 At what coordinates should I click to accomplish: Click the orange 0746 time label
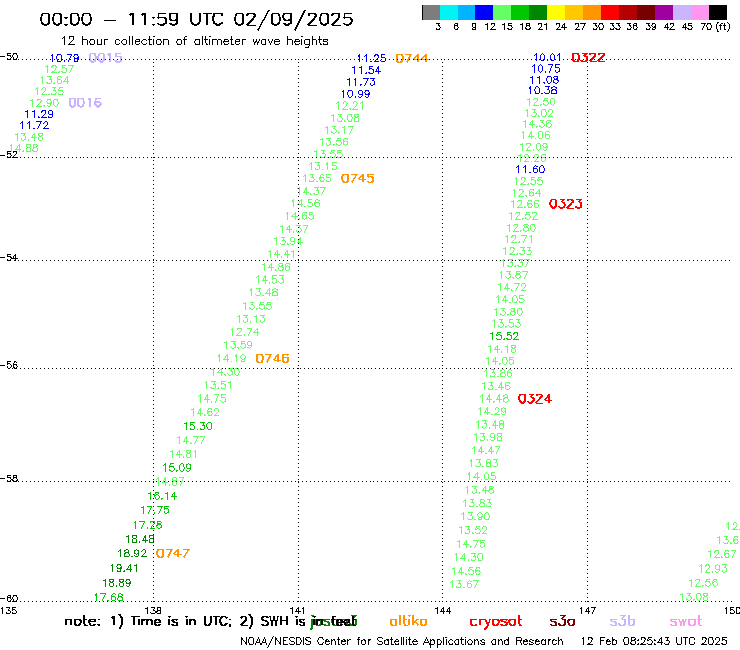click(272, 358)
